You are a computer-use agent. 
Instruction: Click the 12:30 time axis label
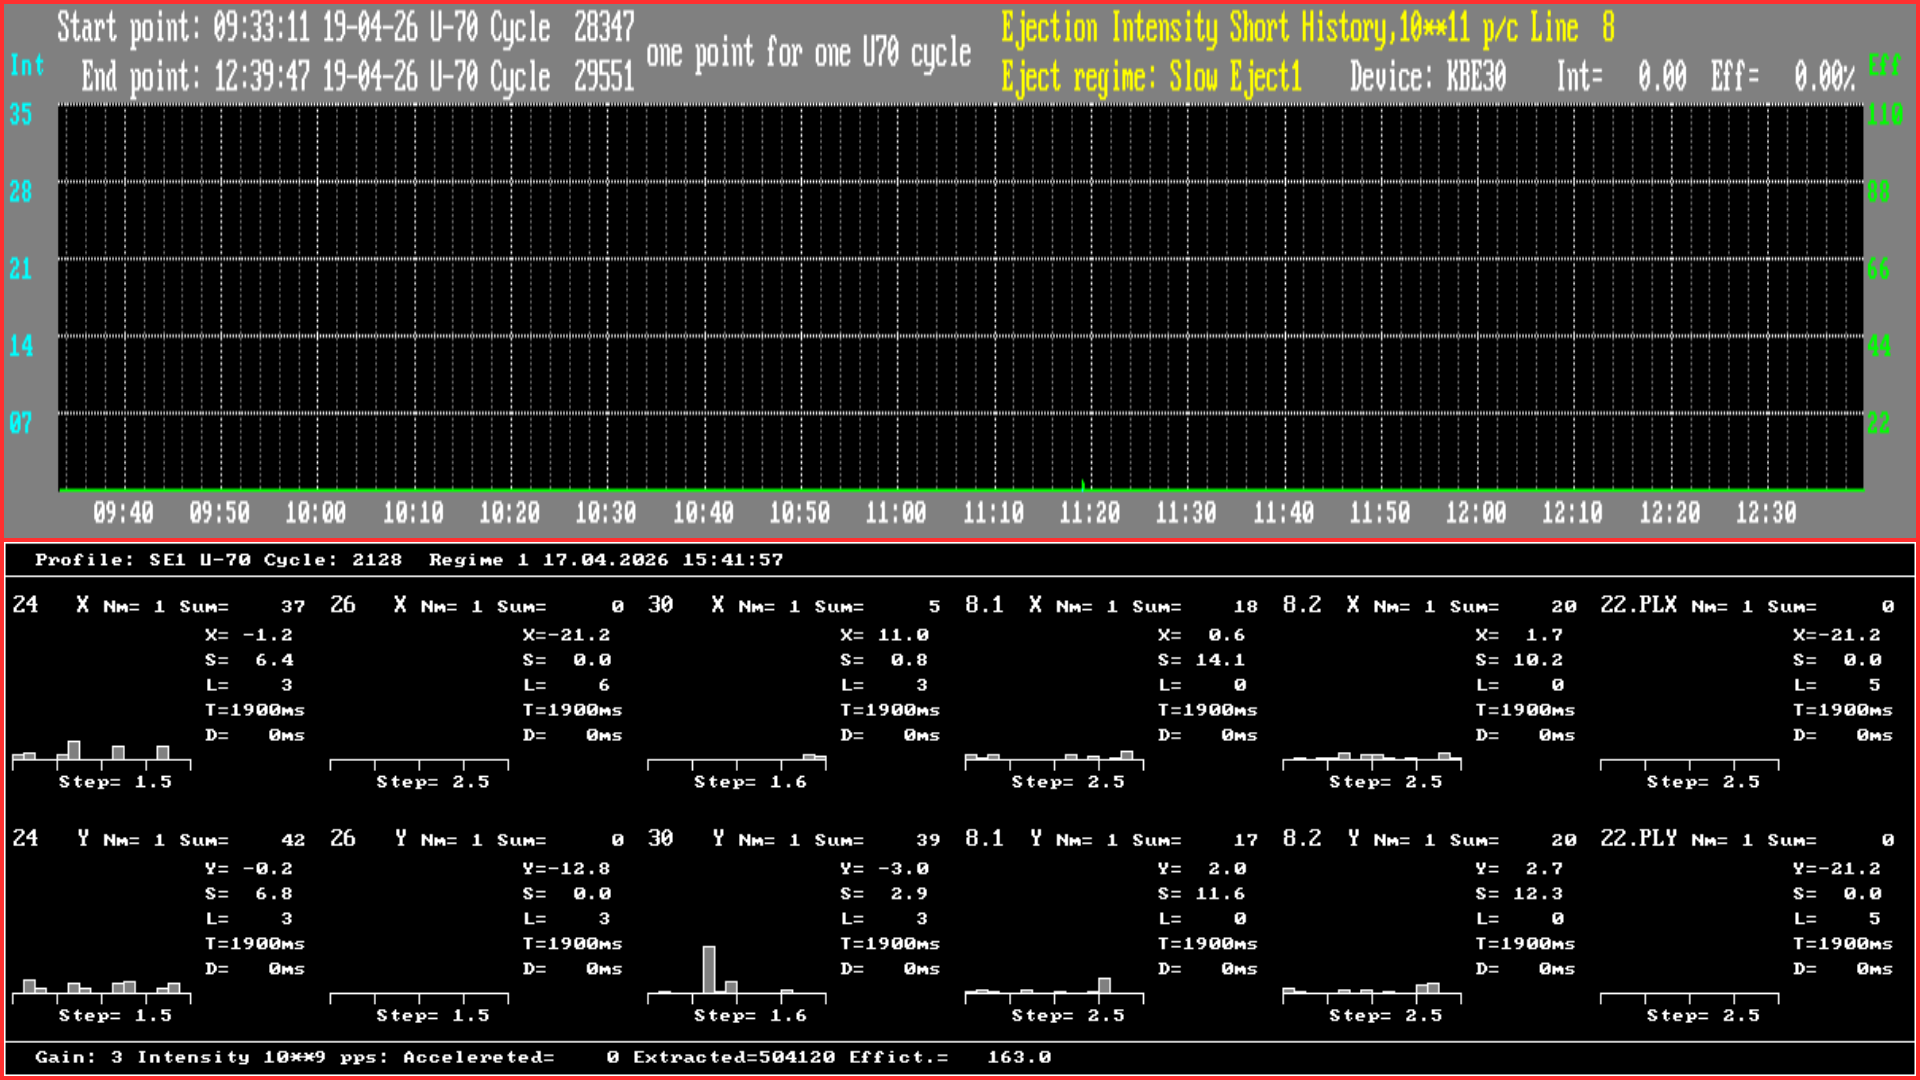click(1765, 513)
